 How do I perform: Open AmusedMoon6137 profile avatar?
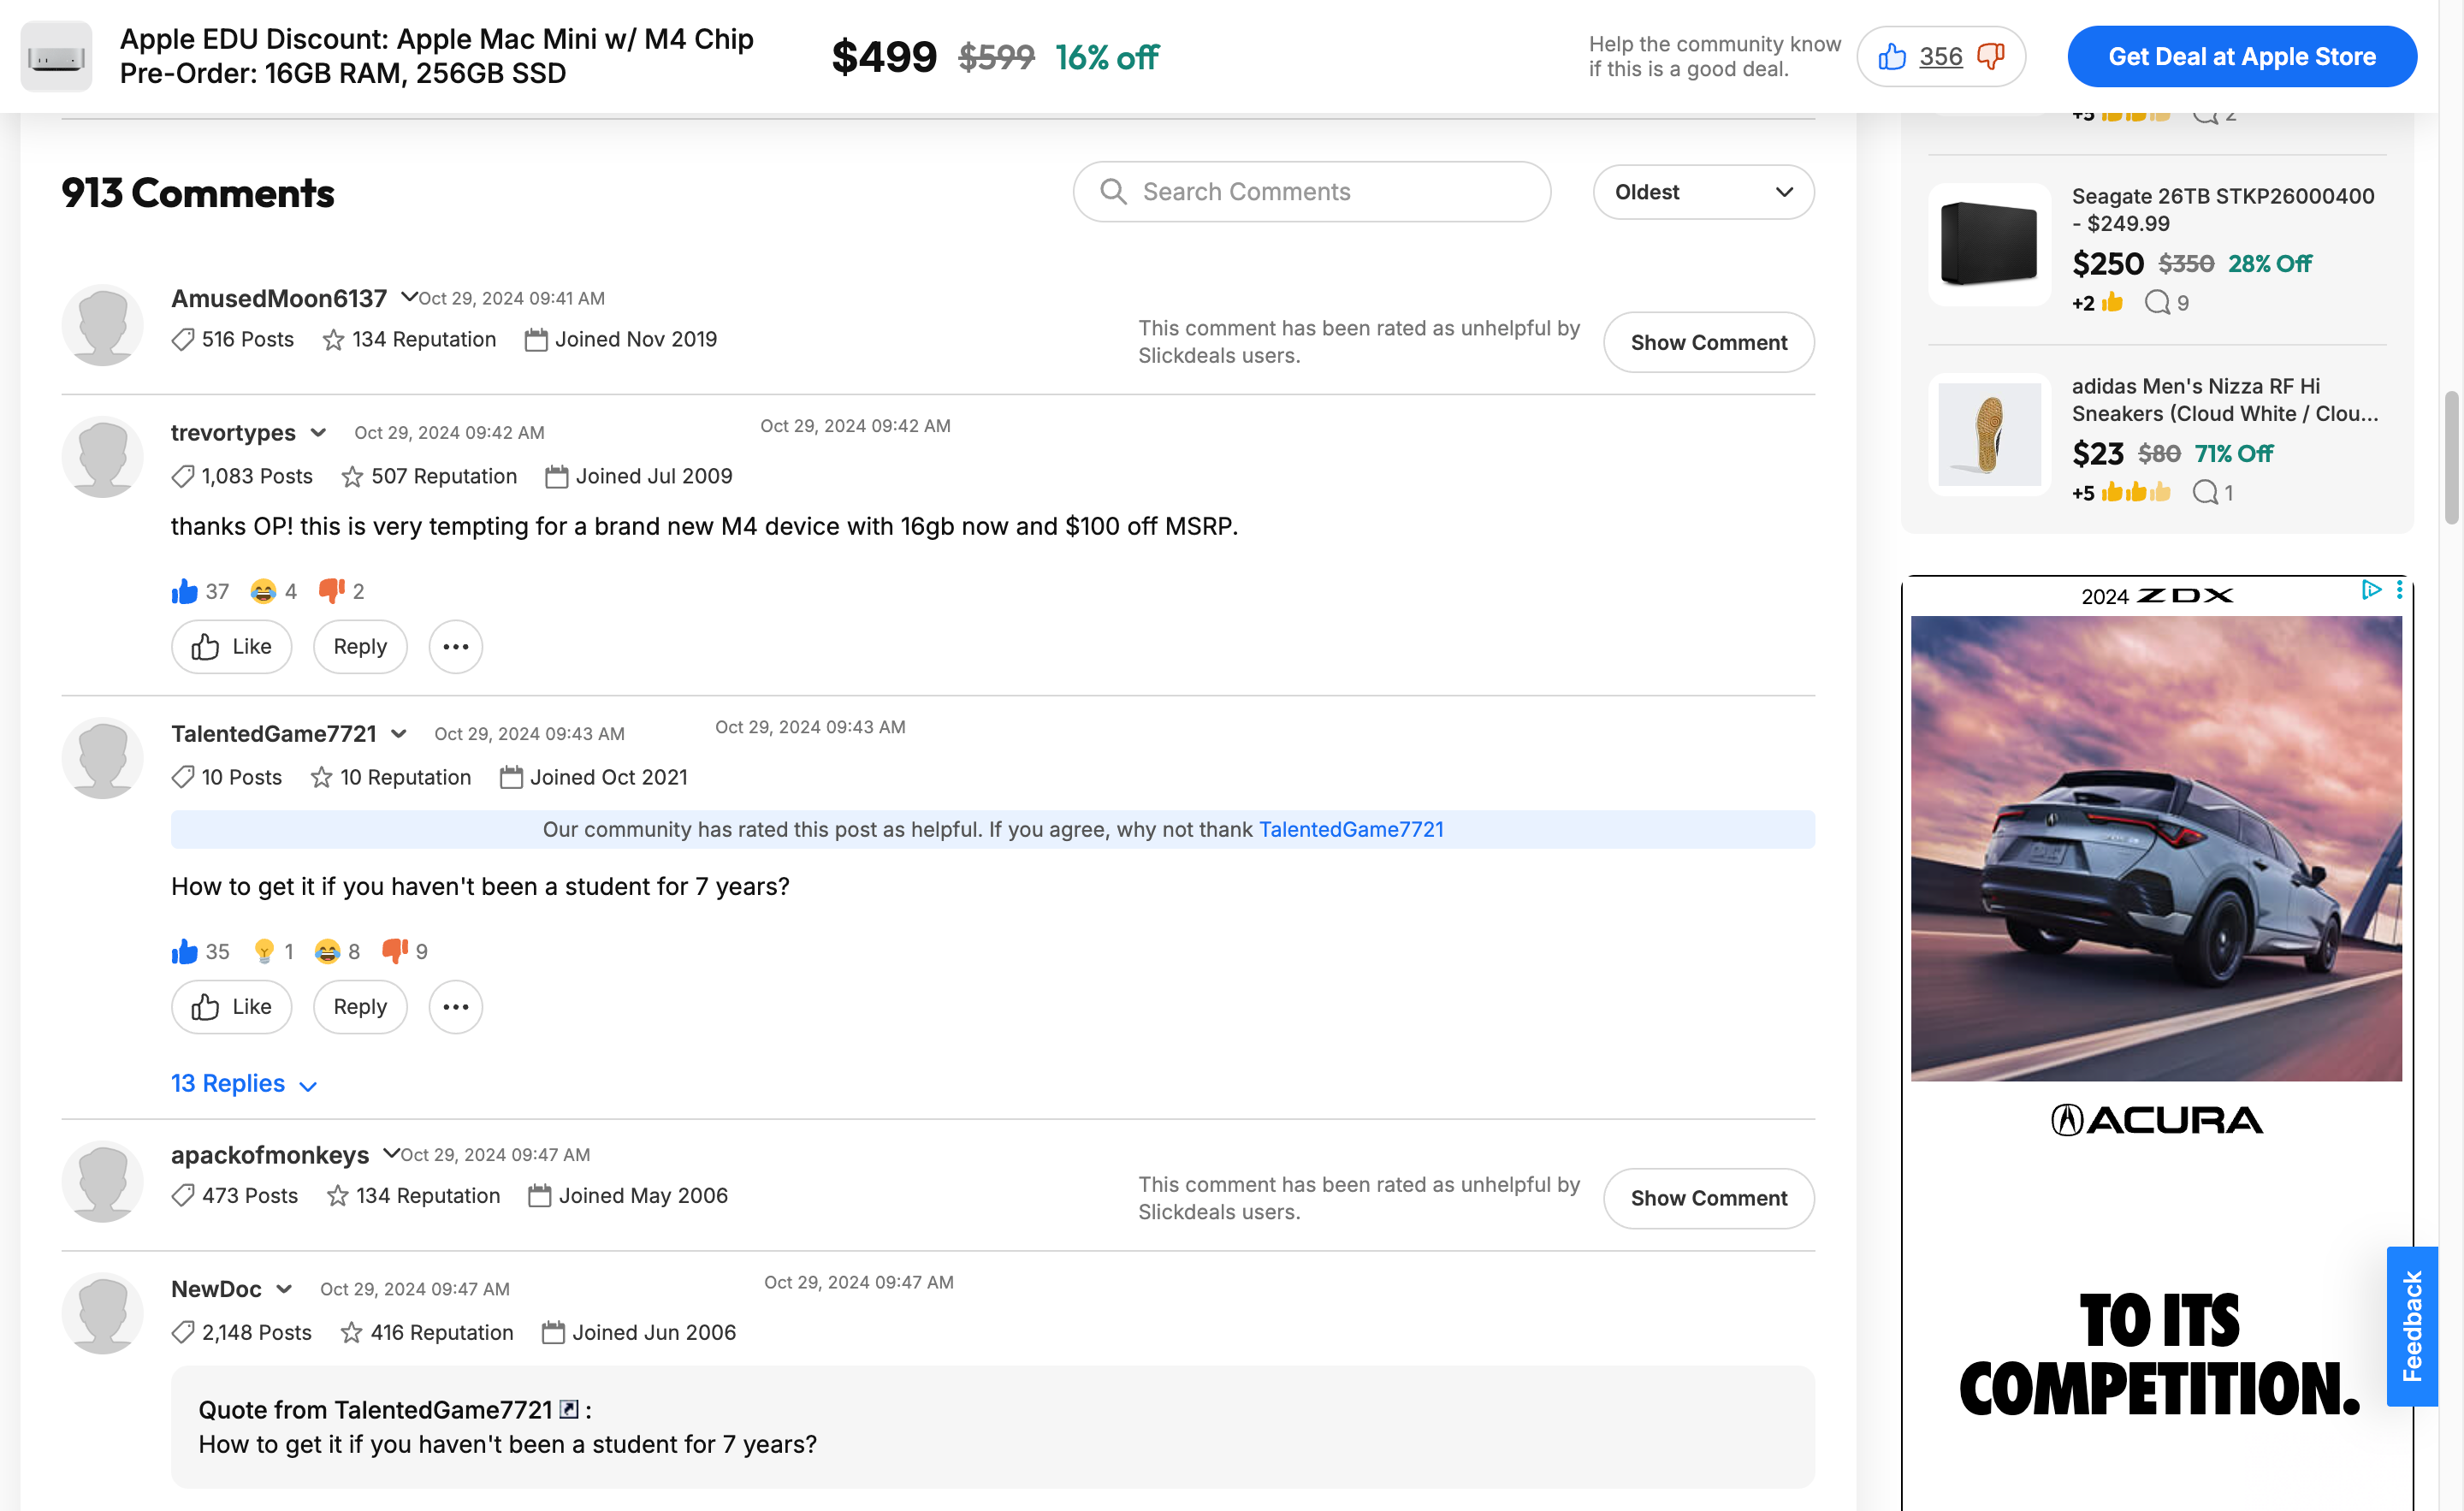[102, 325]
